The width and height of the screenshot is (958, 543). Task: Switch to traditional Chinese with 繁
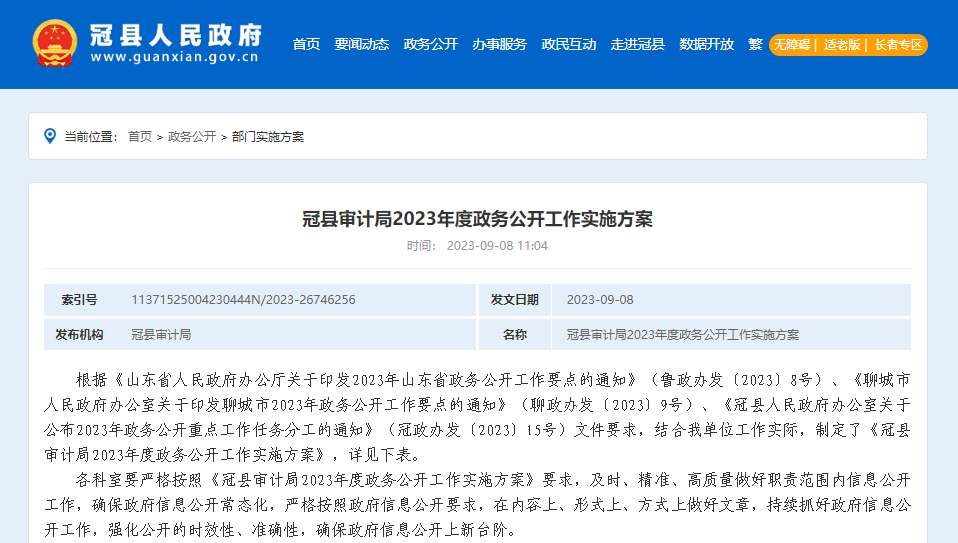755,45
